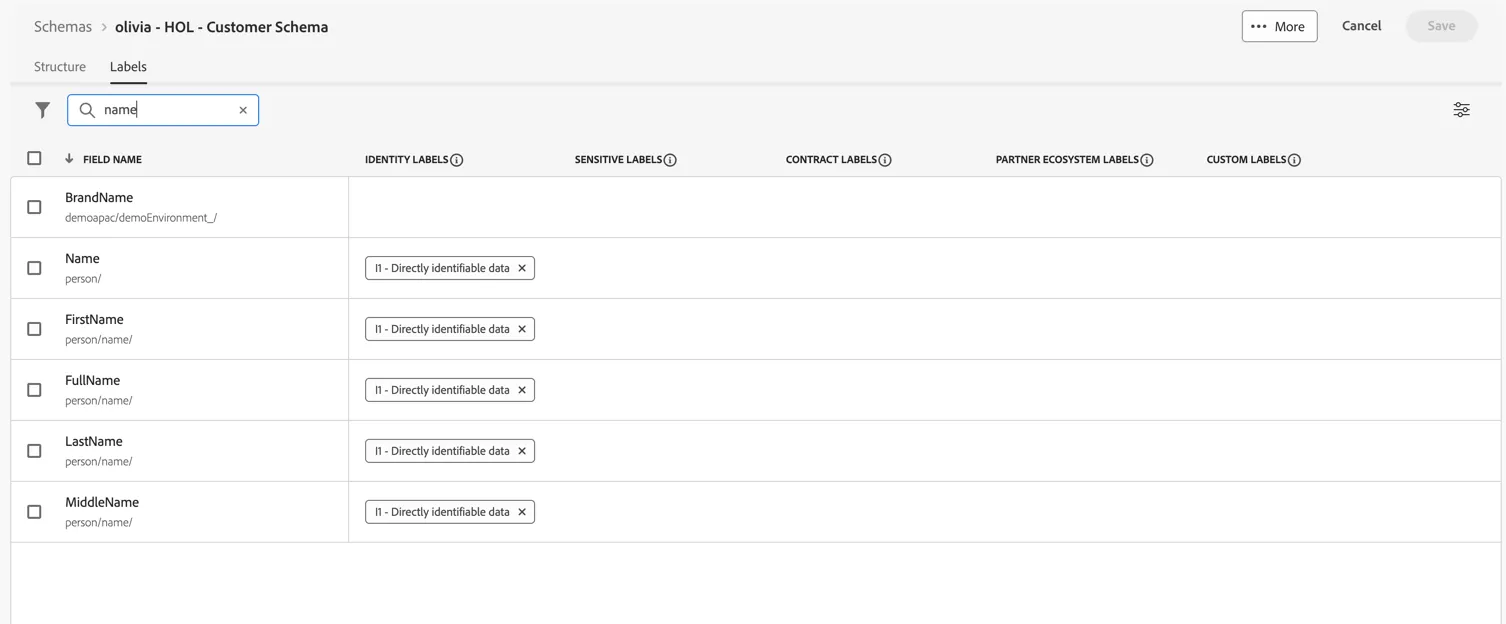Select the LastName row checkbox
1506x624 pixels.
(x=34, y=451)
